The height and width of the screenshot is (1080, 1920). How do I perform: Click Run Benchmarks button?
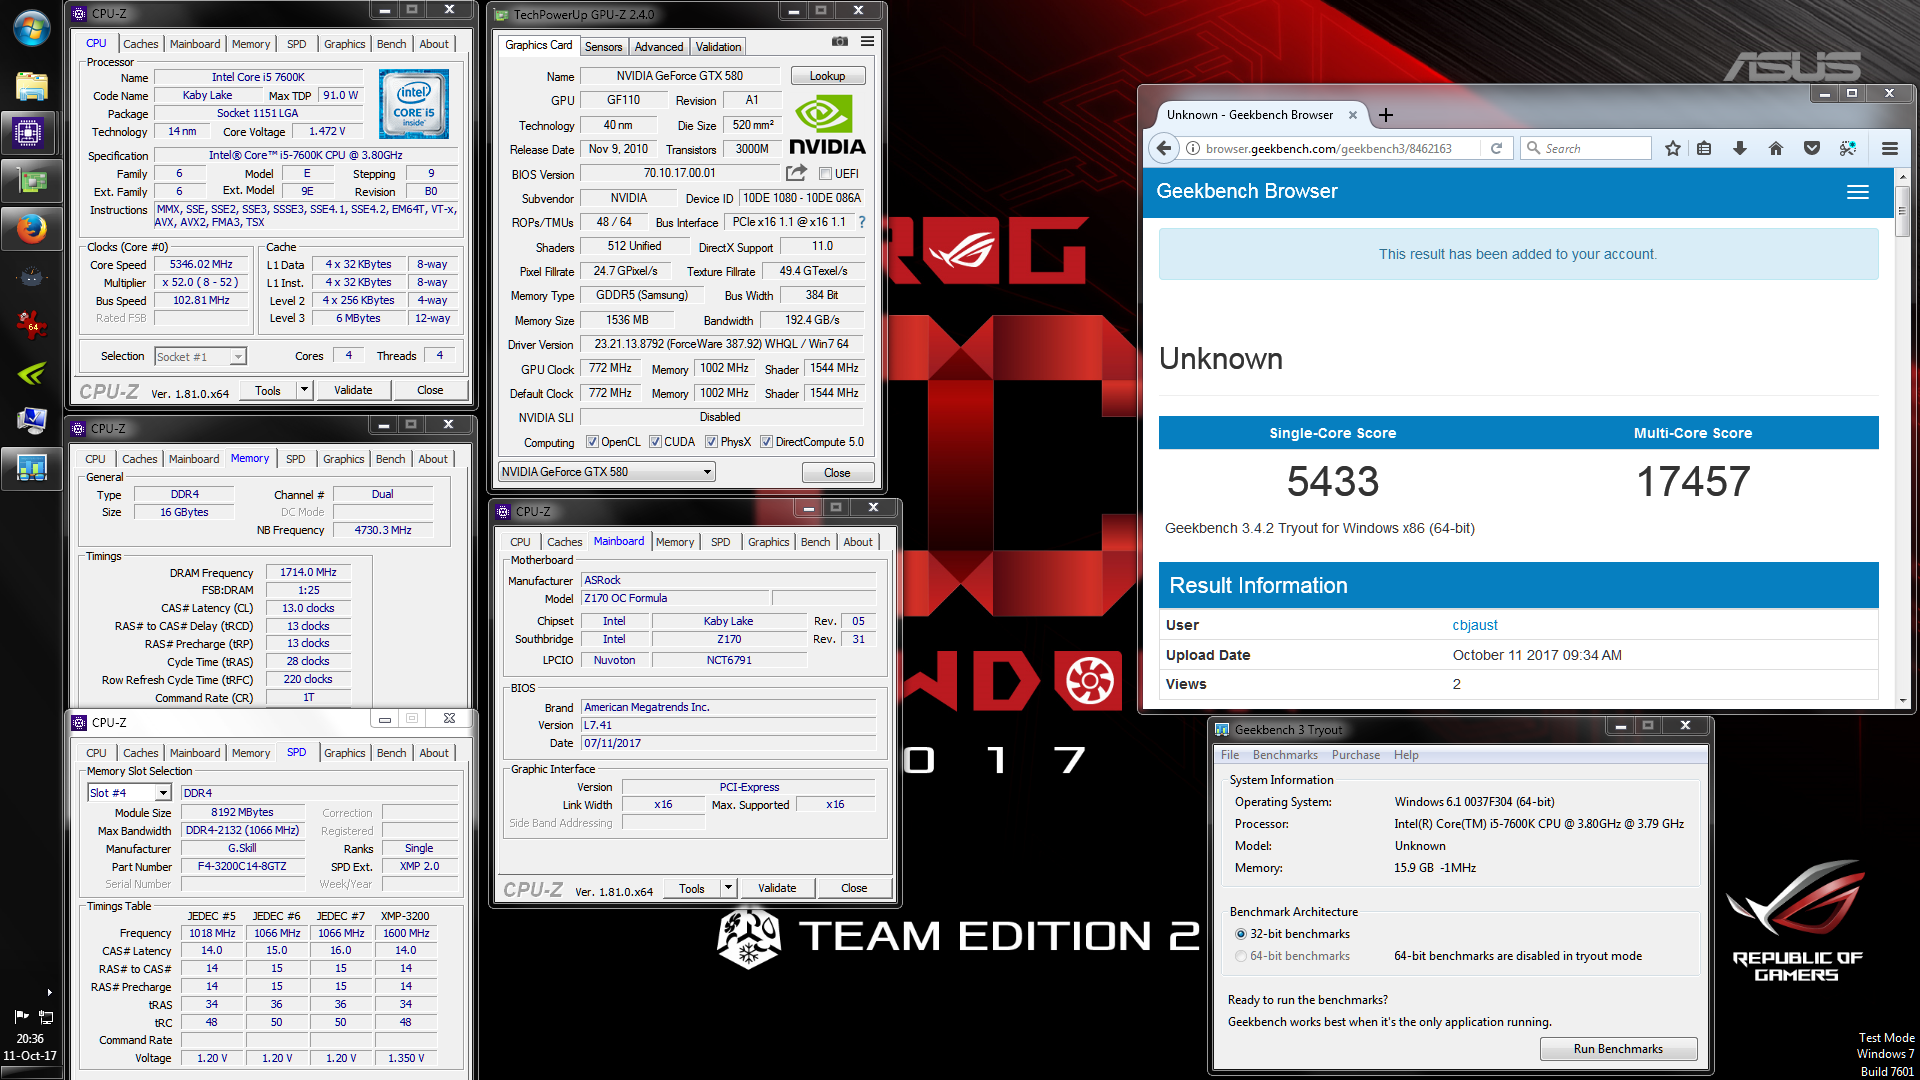1618,1049
